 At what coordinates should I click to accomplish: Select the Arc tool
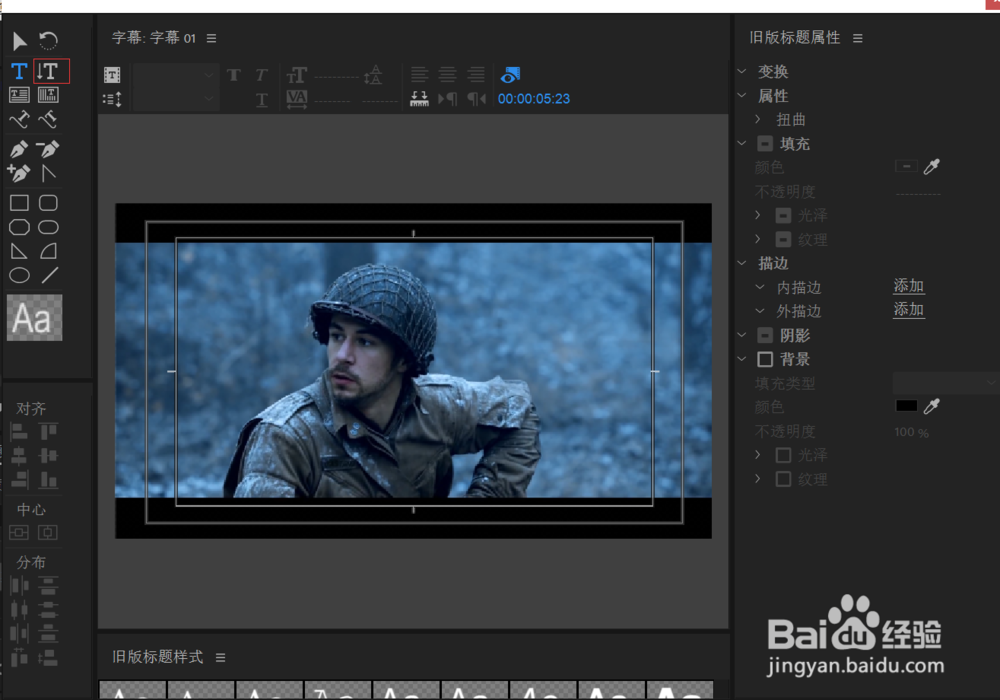[x=48, y=251]
